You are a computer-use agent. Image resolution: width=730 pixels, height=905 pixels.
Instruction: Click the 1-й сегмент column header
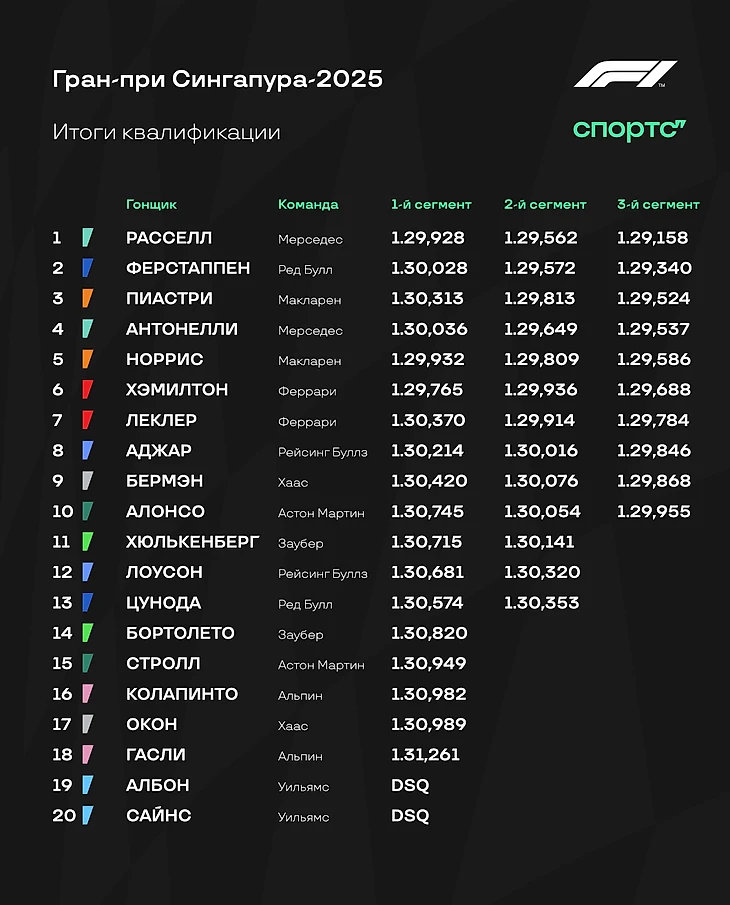(431, 204)
